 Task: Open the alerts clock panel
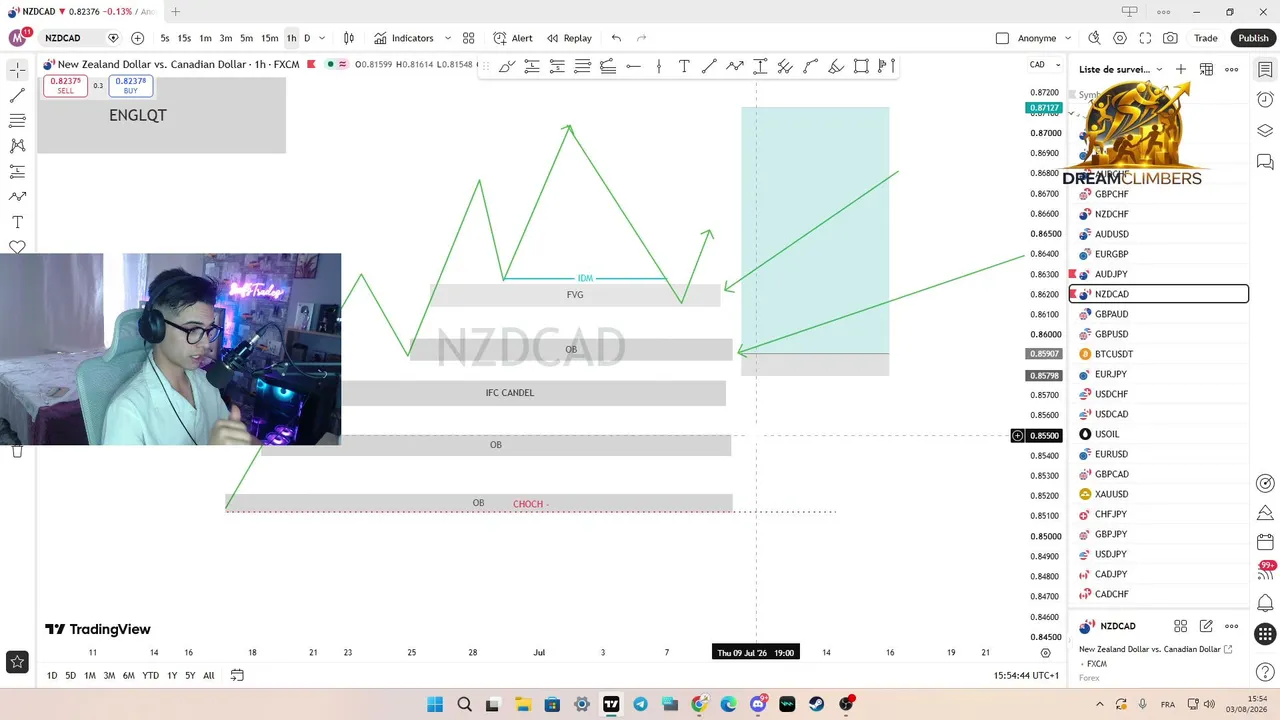(x=1265, y=100)
